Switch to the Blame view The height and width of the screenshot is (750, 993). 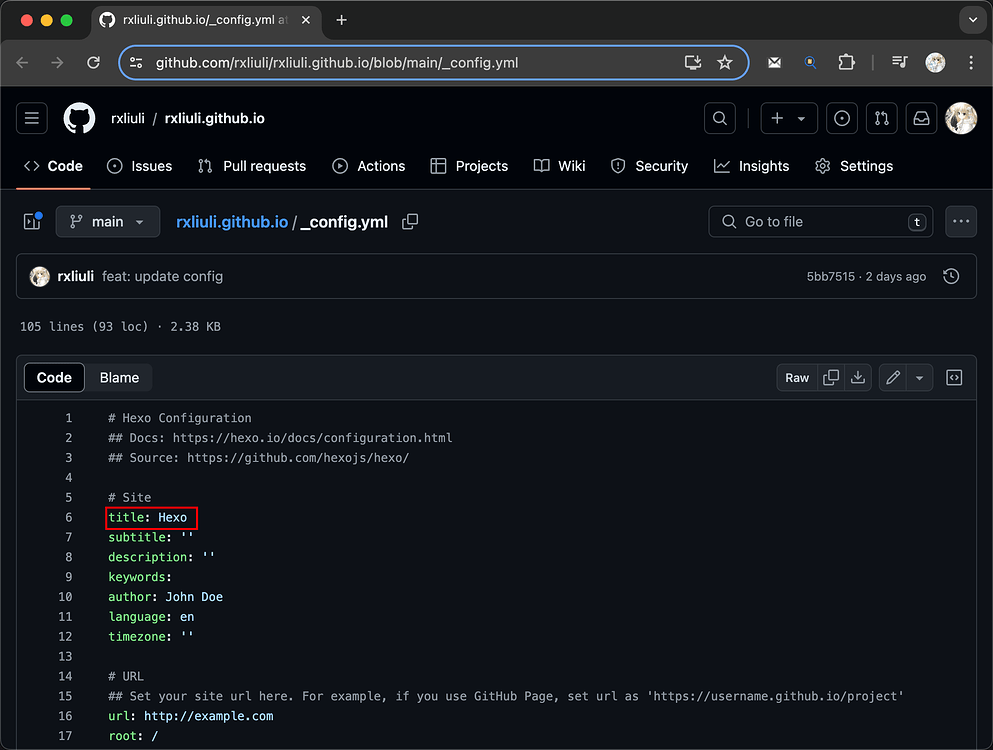point(119,377)
